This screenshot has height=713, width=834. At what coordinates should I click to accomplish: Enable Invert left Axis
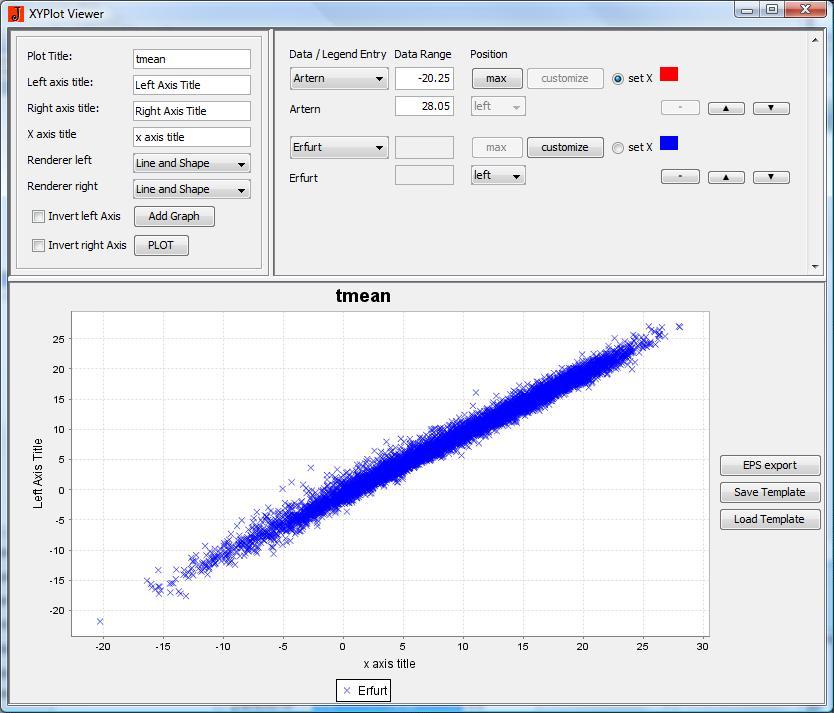[37, 216]
